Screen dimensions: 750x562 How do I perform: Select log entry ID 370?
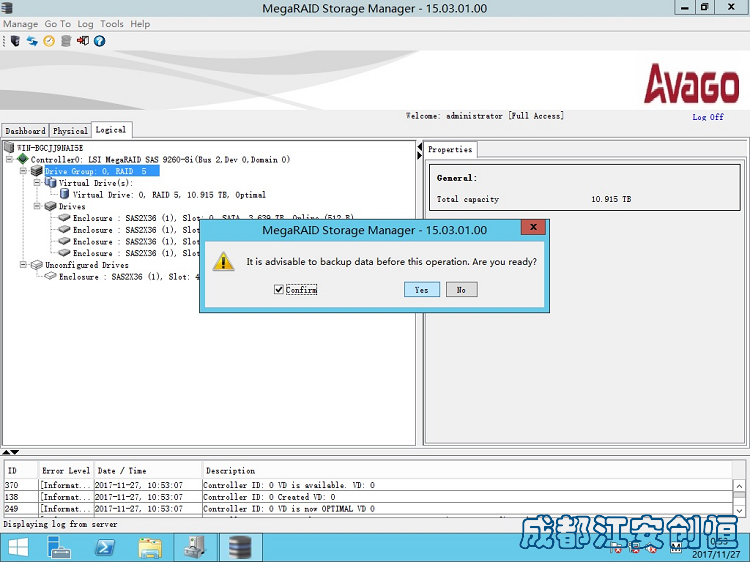pyautogui.click(x=368, y=485)
